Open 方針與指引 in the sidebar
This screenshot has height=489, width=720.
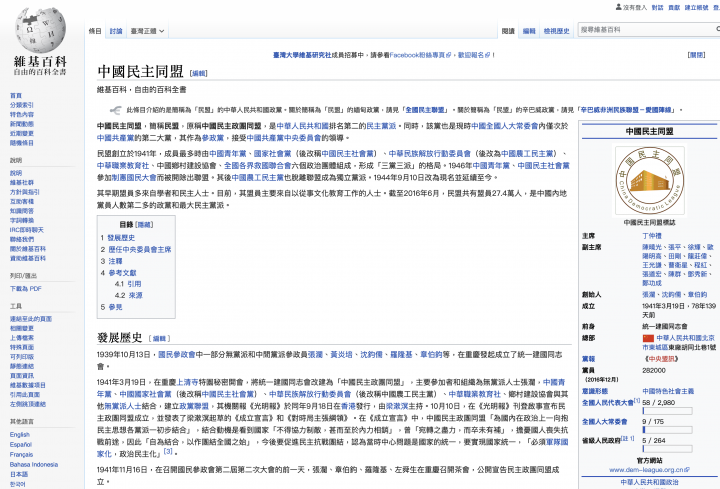(x=25, y=192)
